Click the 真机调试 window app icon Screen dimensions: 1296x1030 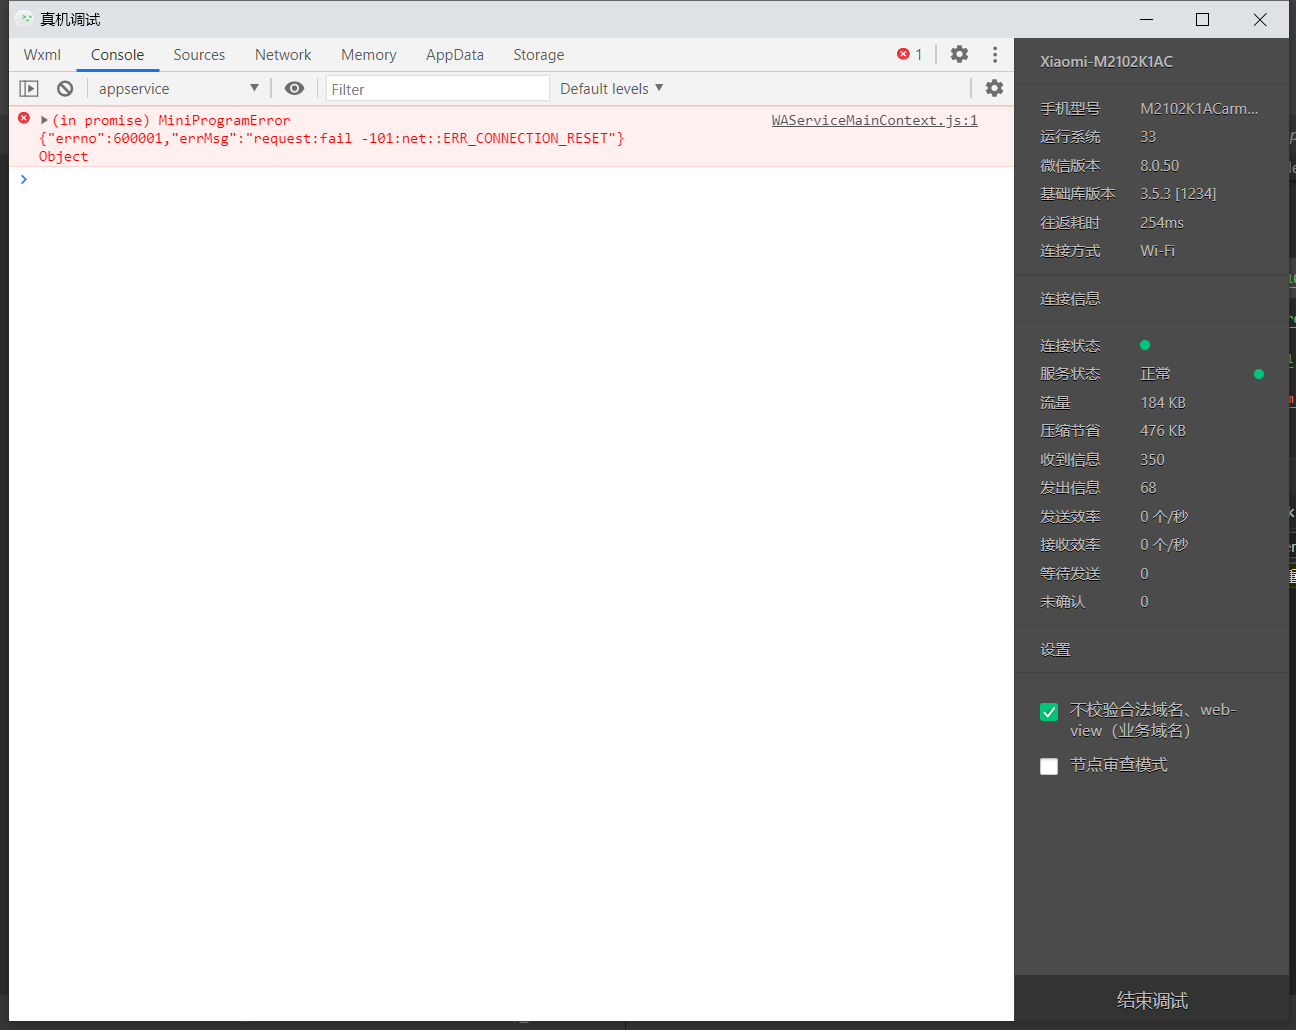(25, 19)
